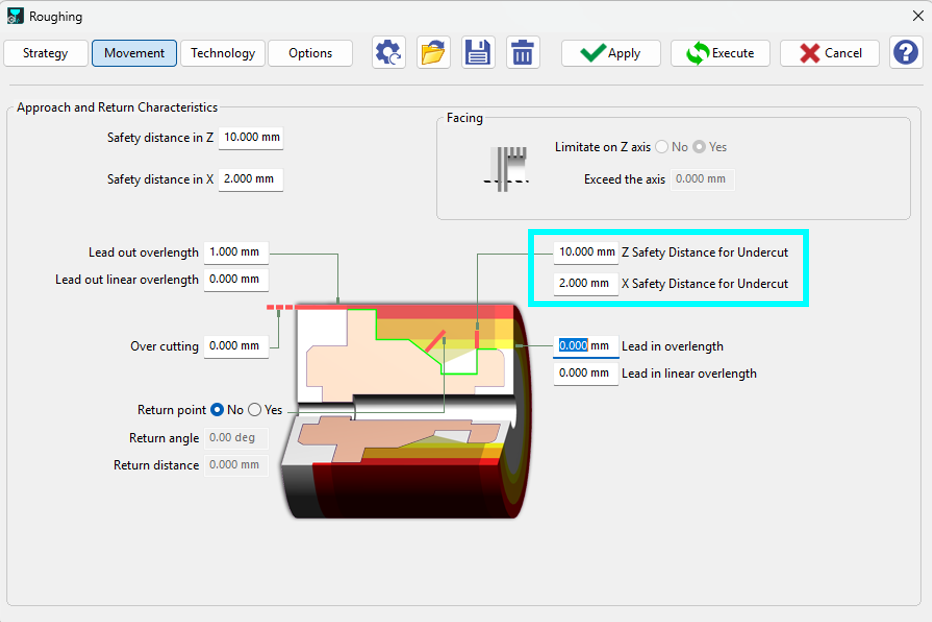Select No for Limitate on Z axis
The height and width of the screenshot is (622, 932).
[x=662, y=147]
